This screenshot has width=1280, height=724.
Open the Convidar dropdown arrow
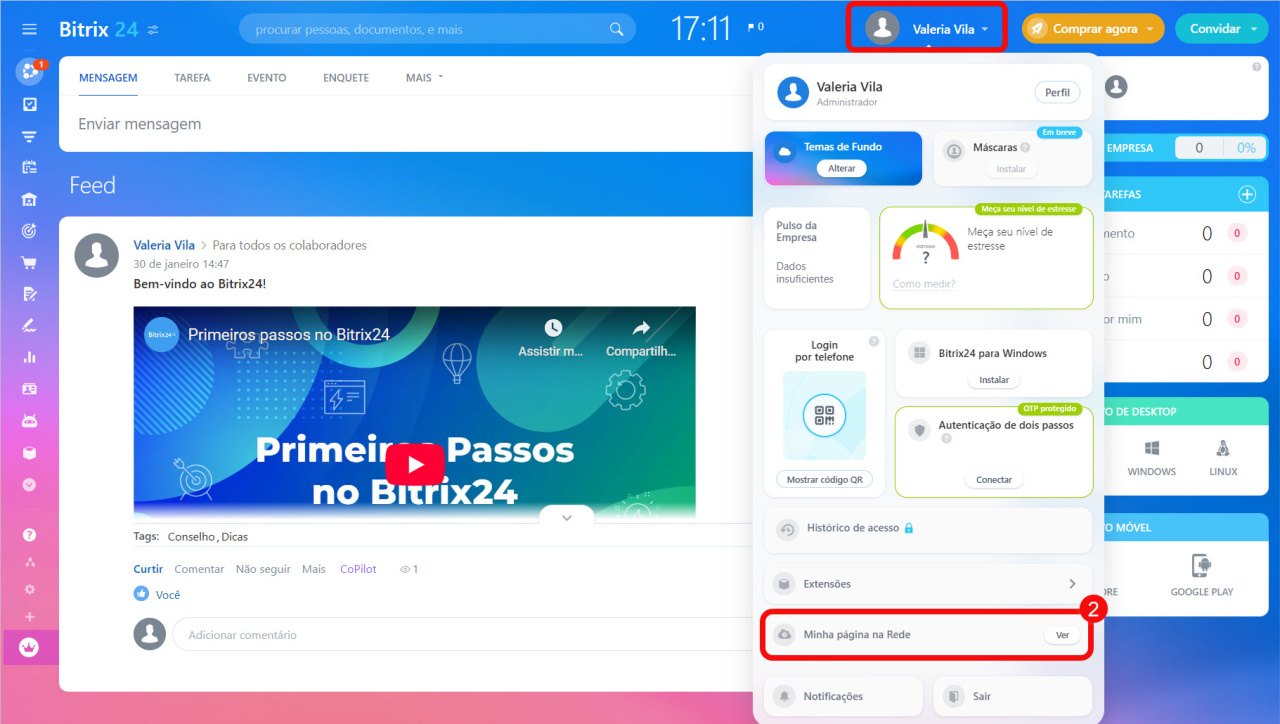[1254, 29]
